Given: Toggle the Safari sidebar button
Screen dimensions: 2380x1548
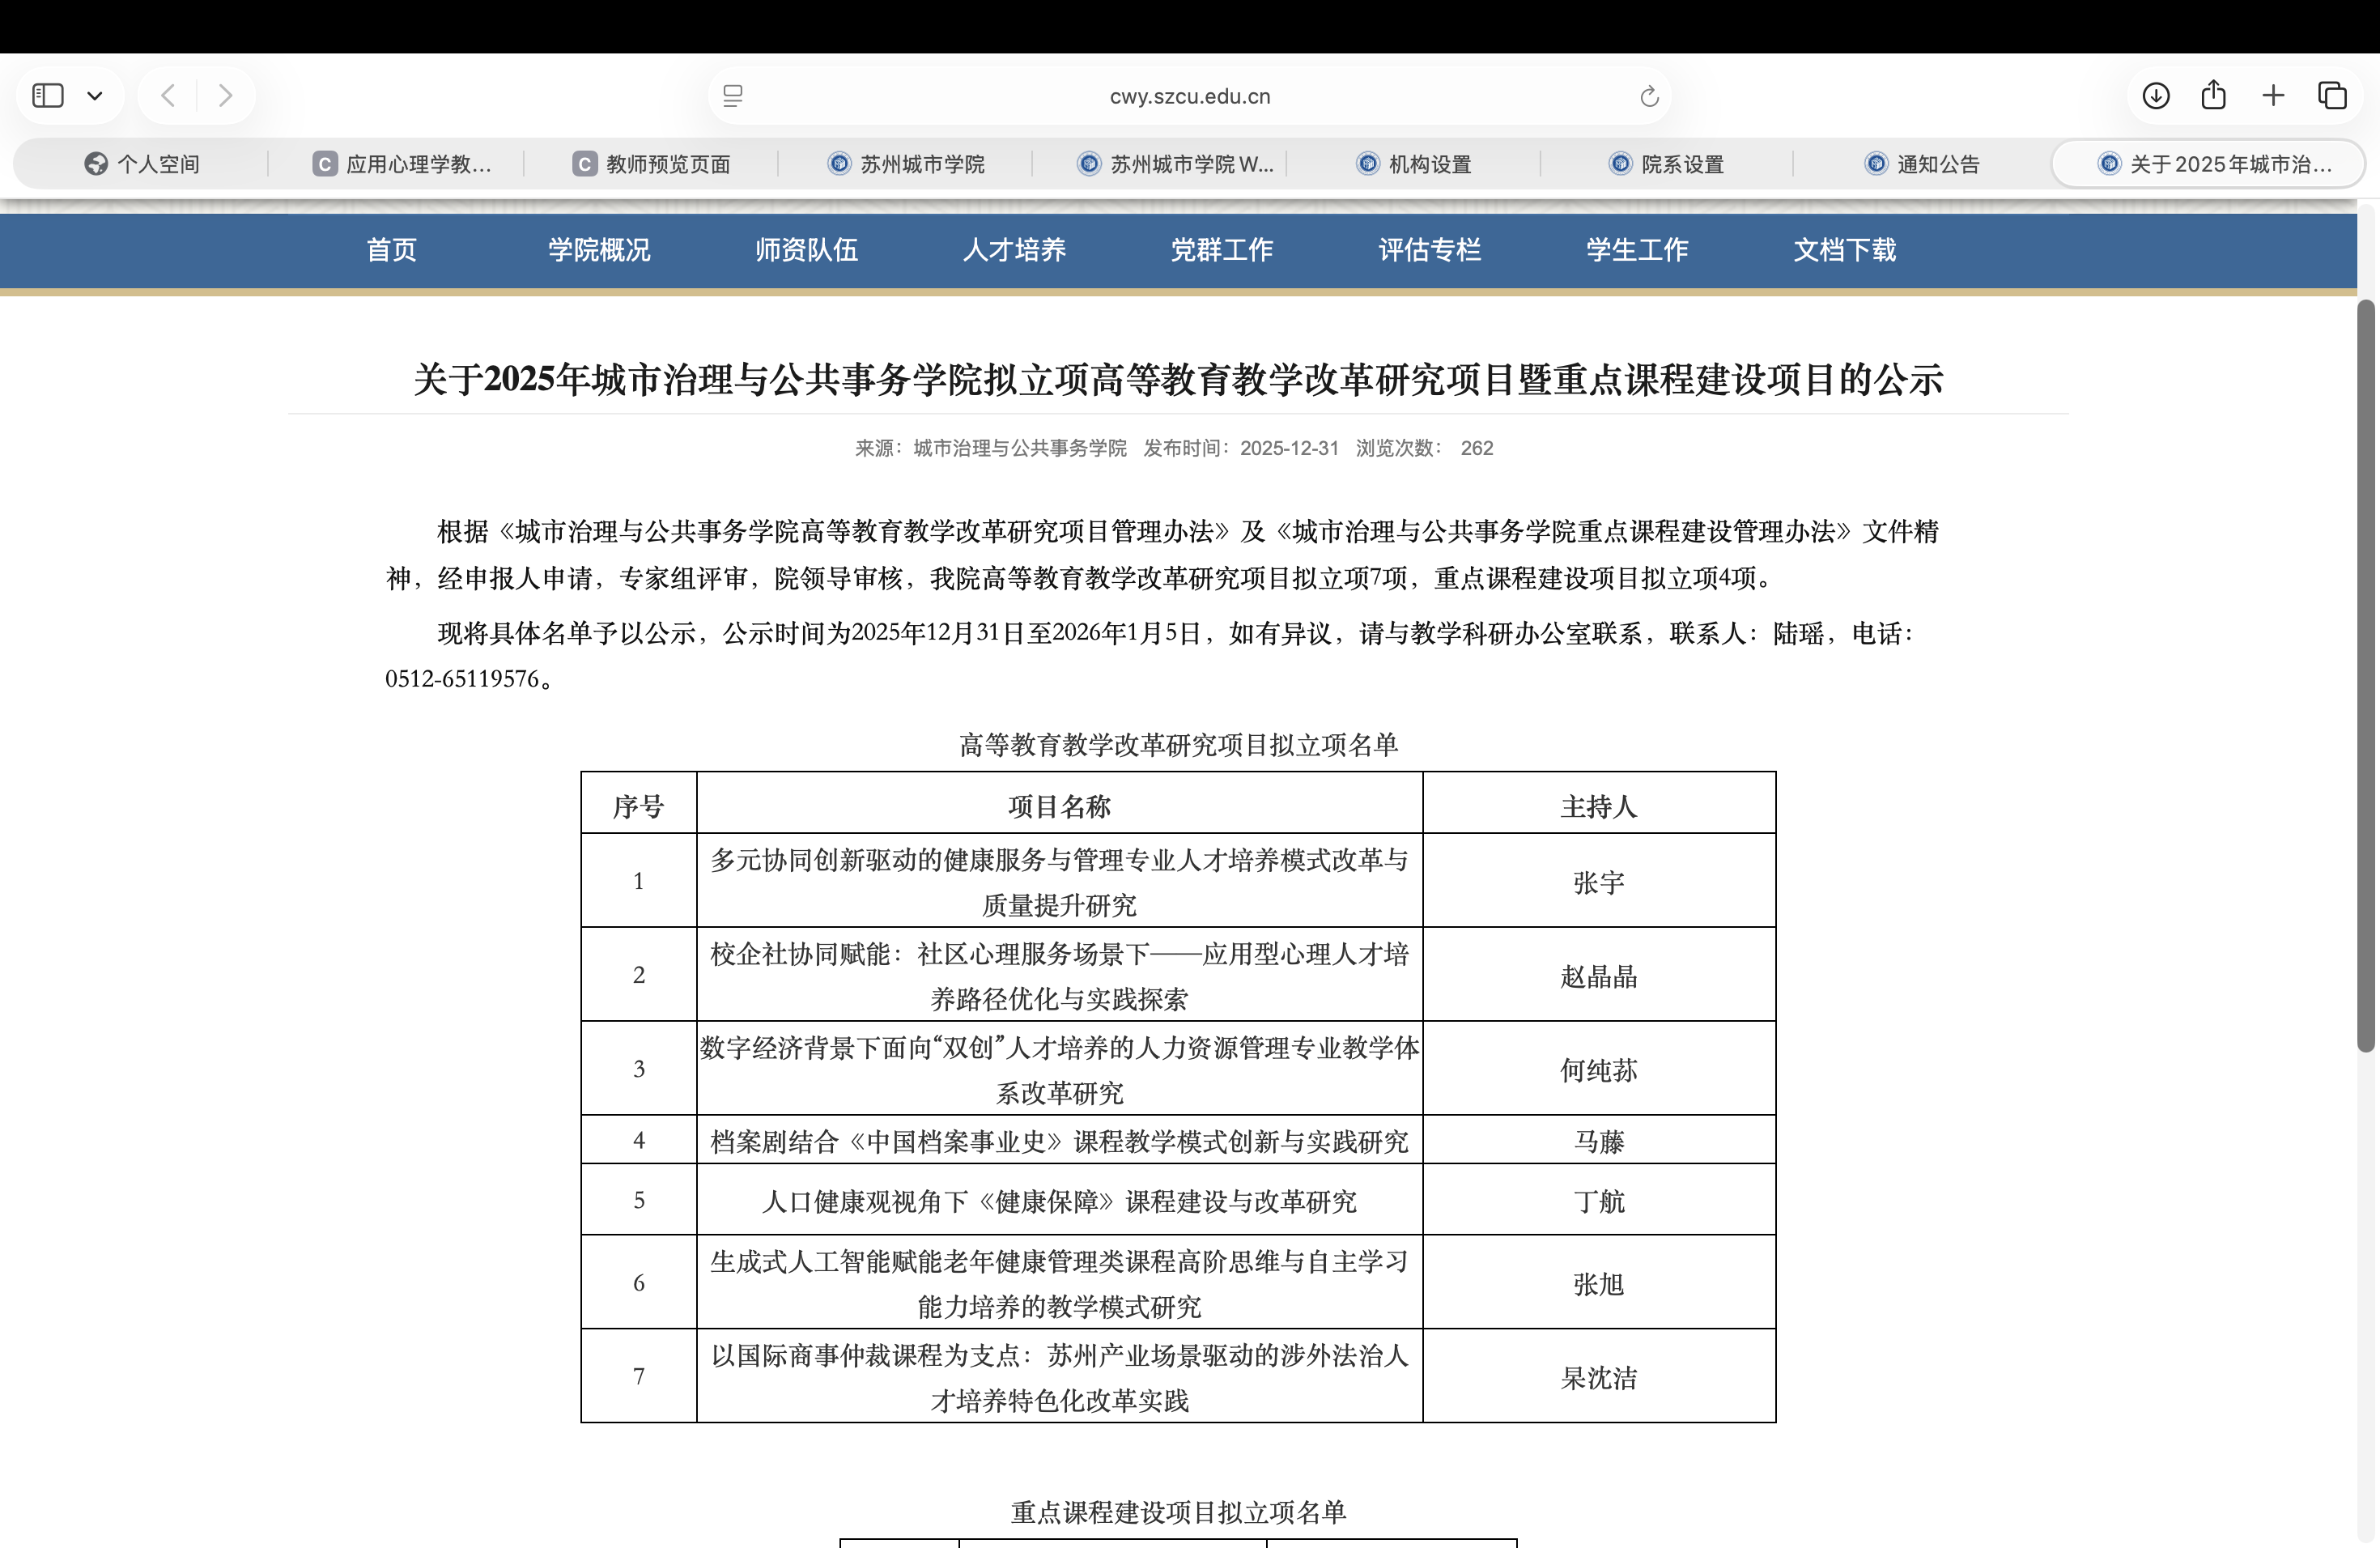Looking at the screenshot, I should click(x=48, y=96).
